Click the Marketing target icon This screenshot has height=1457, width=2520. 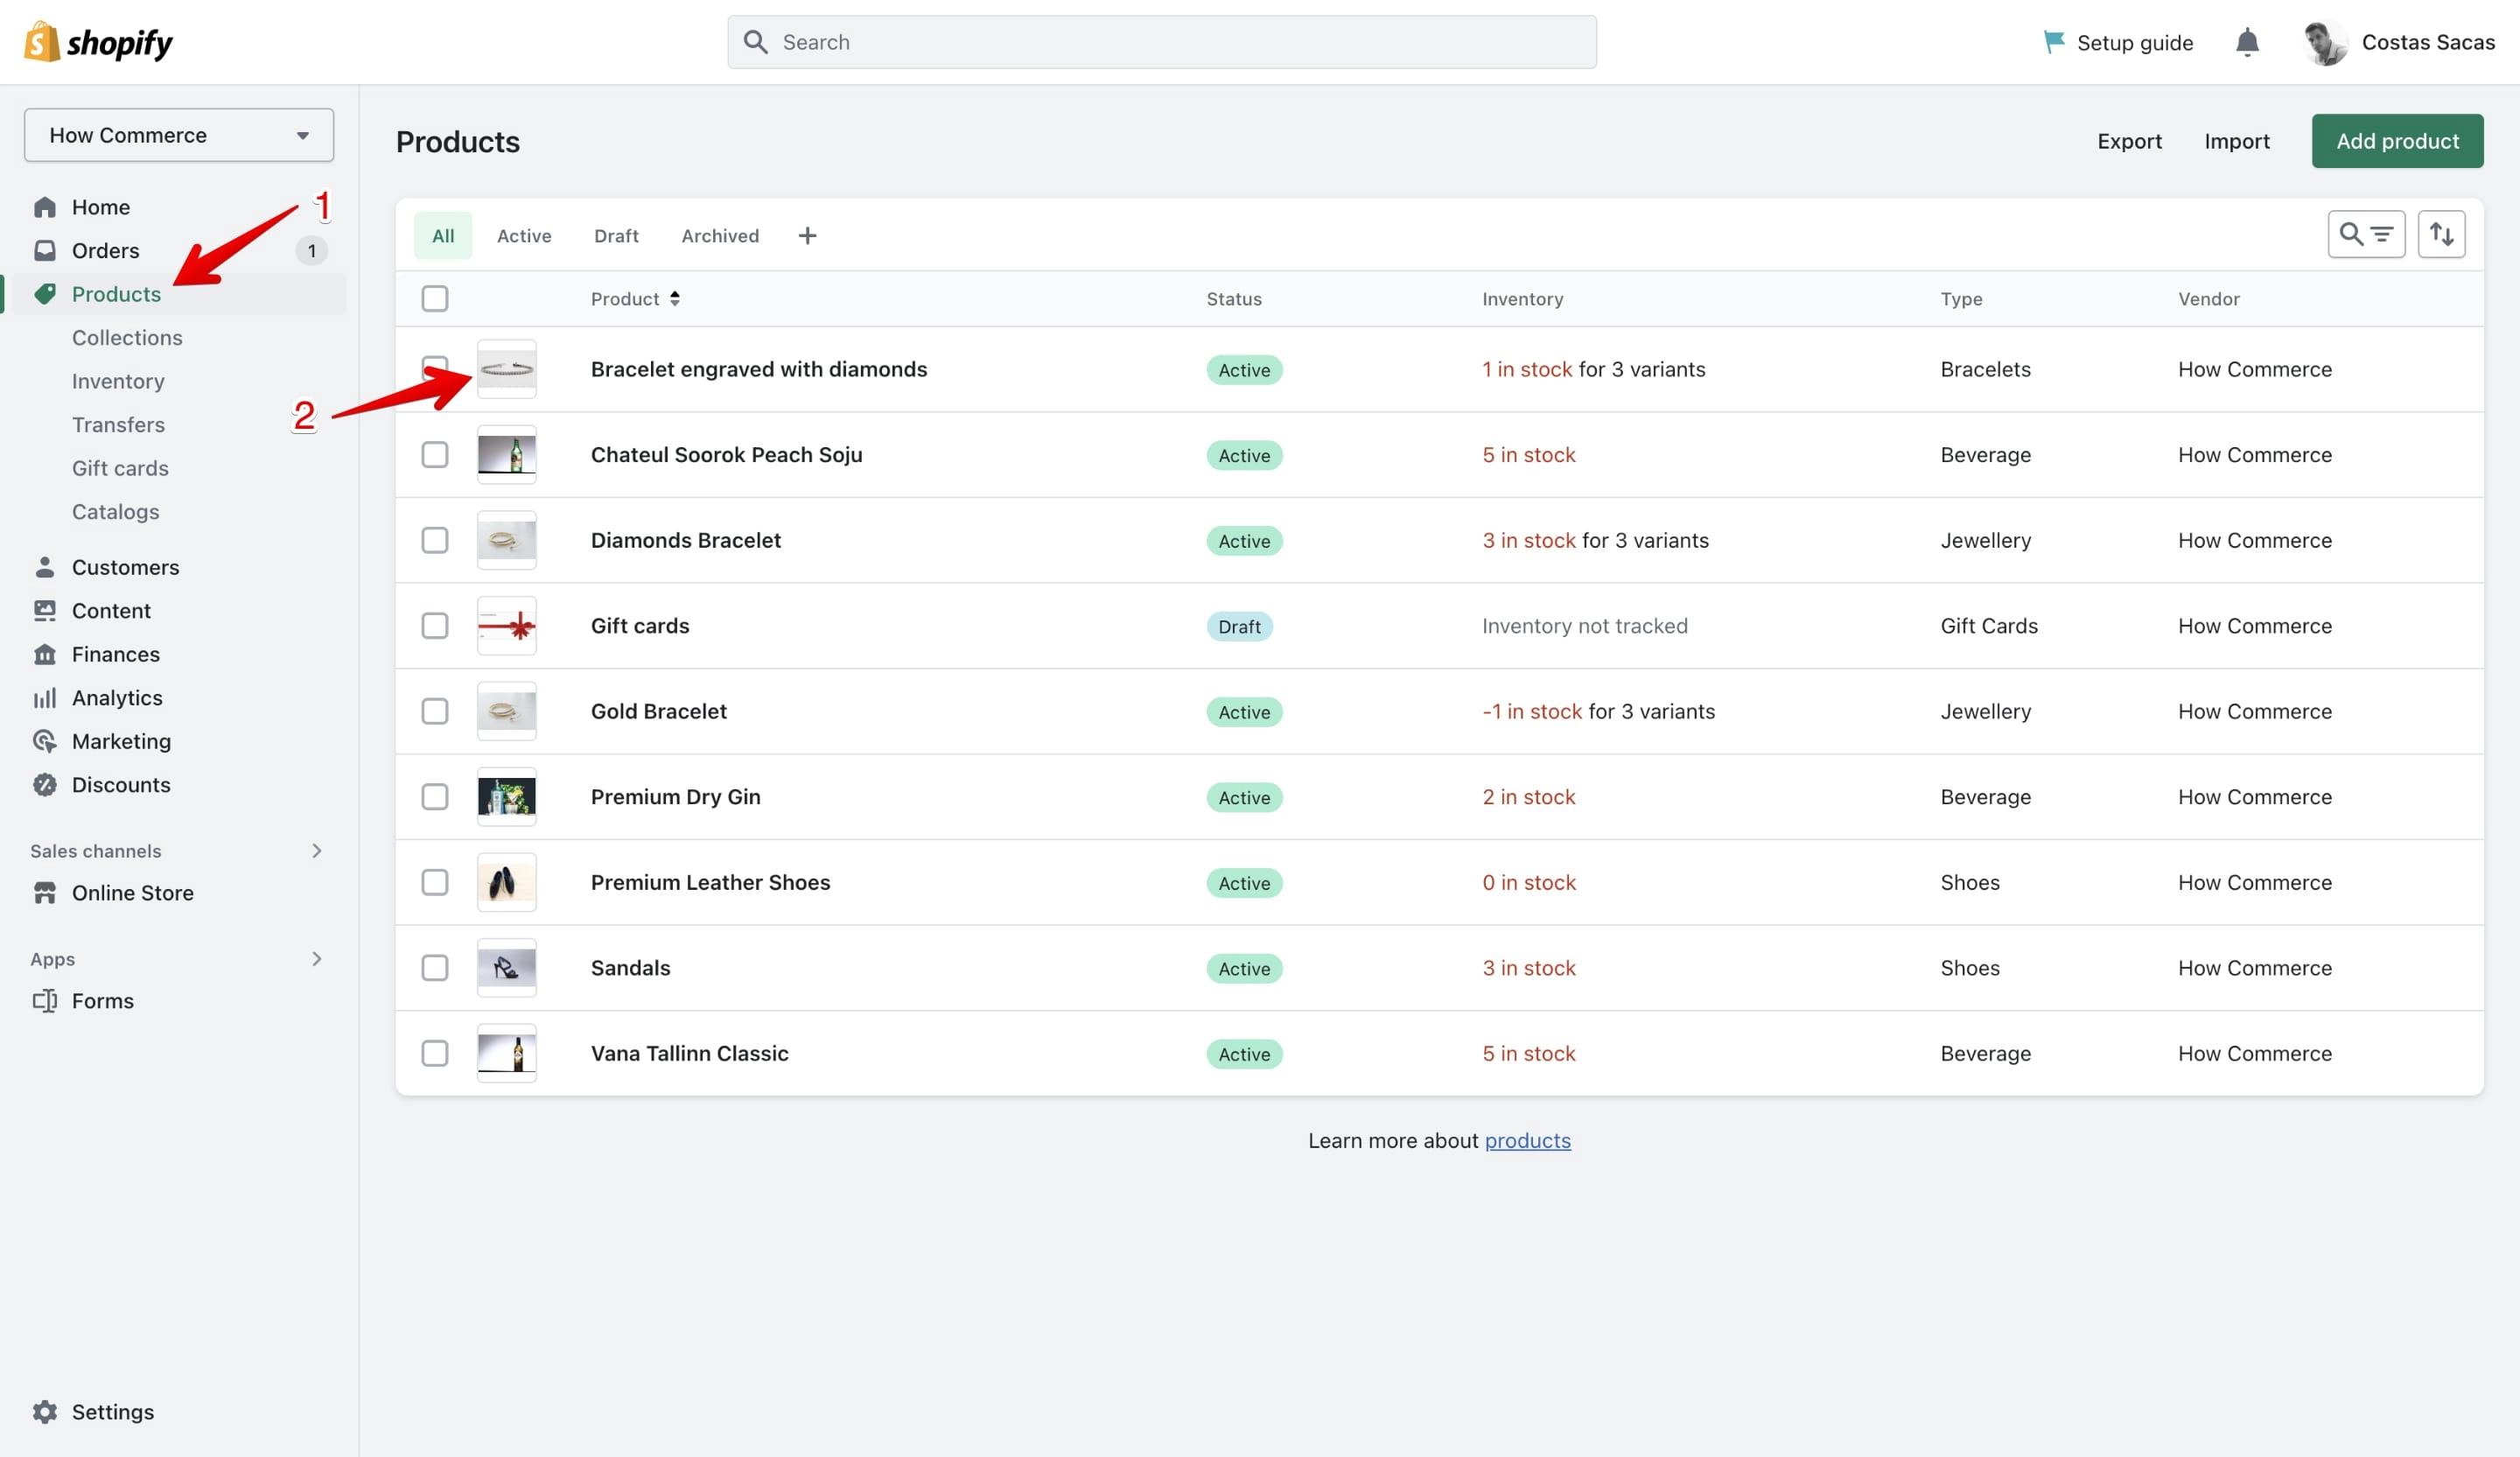click(45, 741)
